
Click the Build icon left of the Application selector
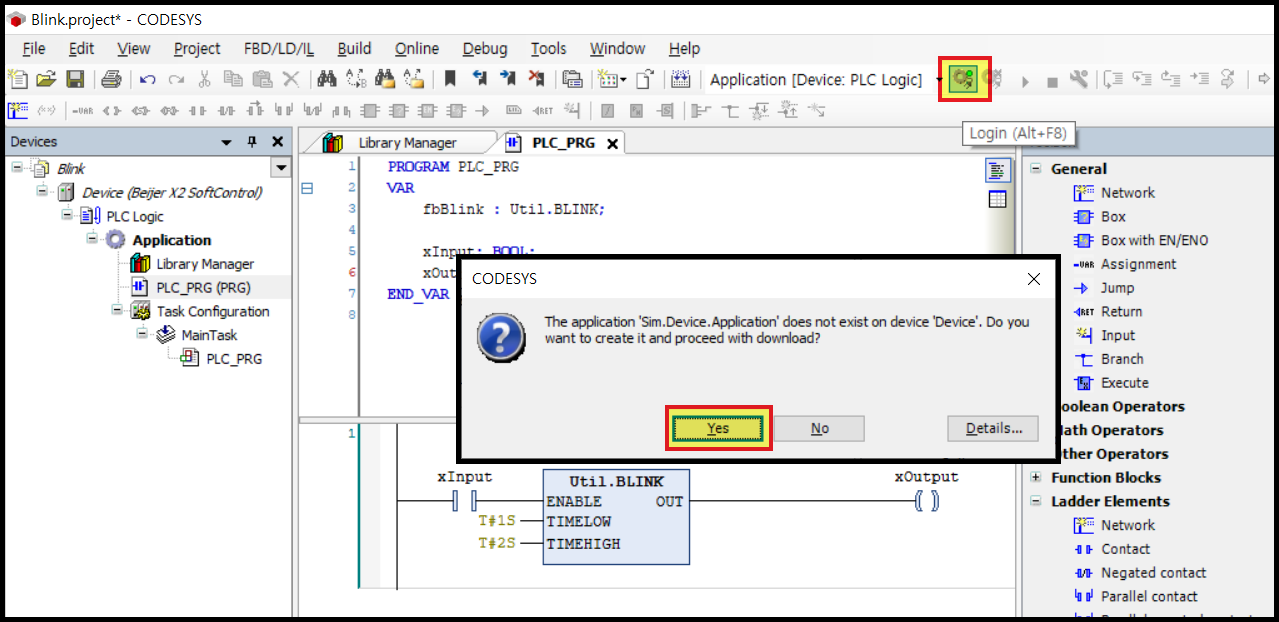click(x=681, y=79)
